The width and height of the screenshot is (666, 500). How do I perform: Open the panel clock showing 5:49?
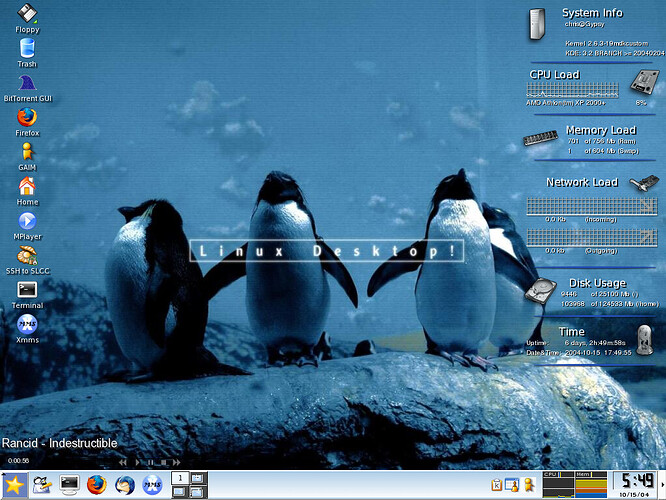[x=634, y=485]
